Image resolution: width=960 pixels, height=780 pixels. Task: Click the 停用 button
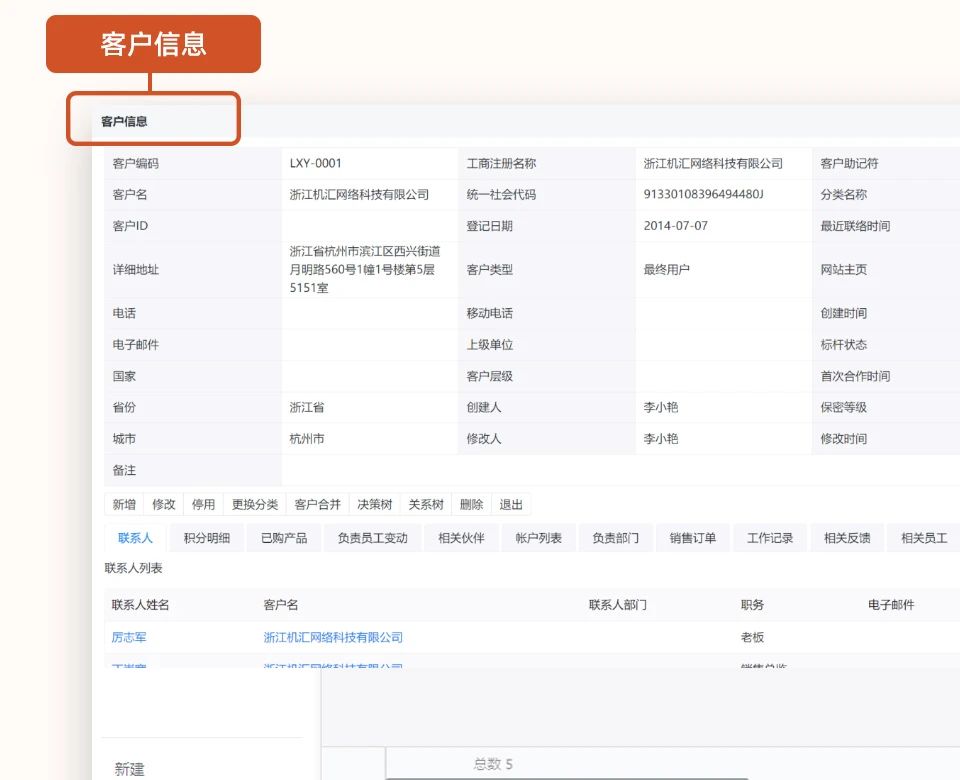(x=203, y=504)
